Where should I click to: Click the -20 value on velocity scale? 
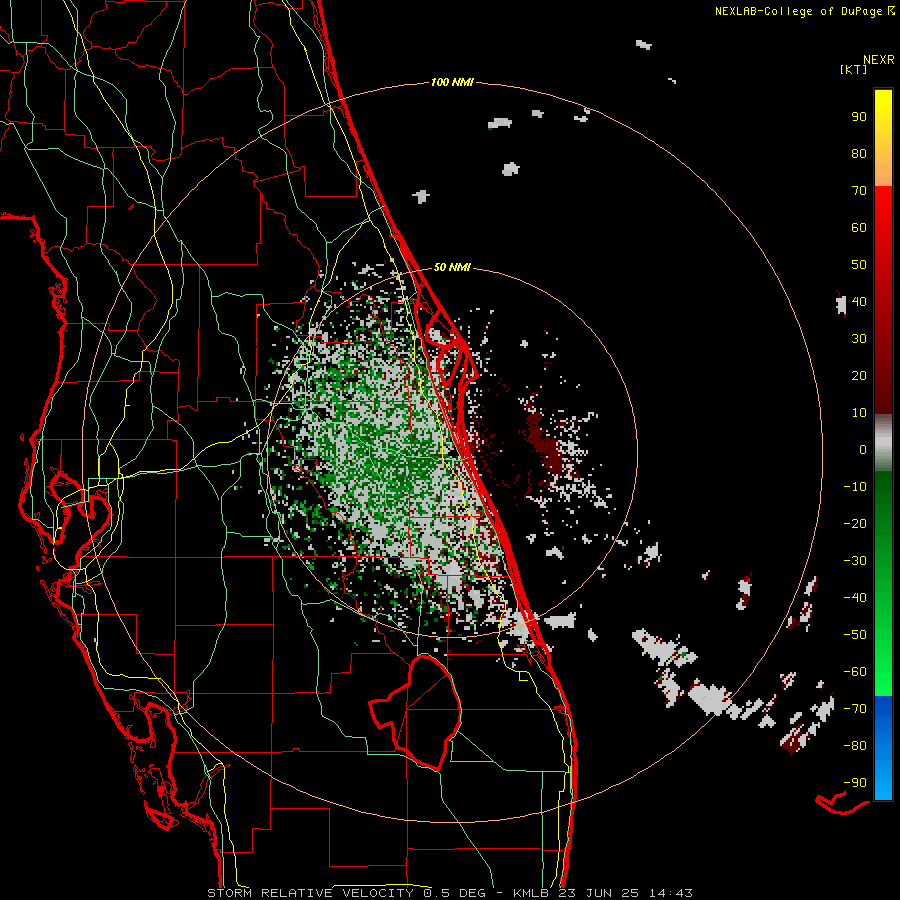[x=855, y=523]
